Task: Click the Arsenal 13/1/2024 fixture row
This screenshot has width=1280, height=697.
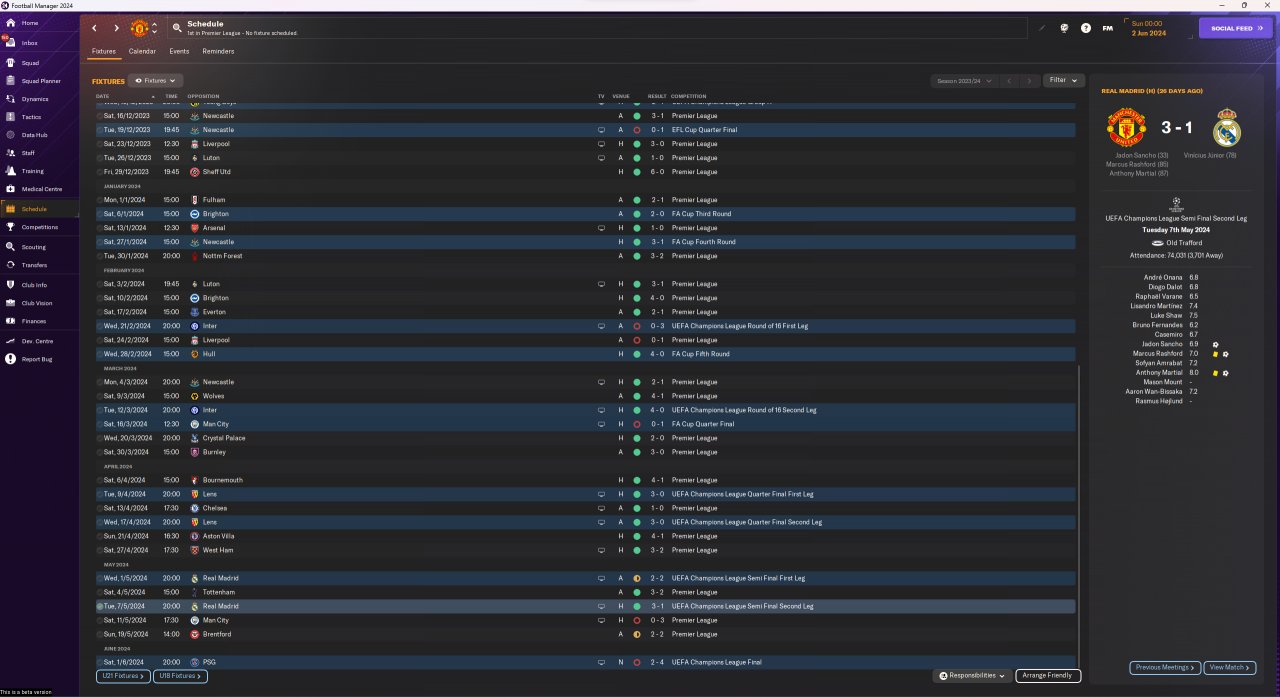Action: tap(586, 228)
